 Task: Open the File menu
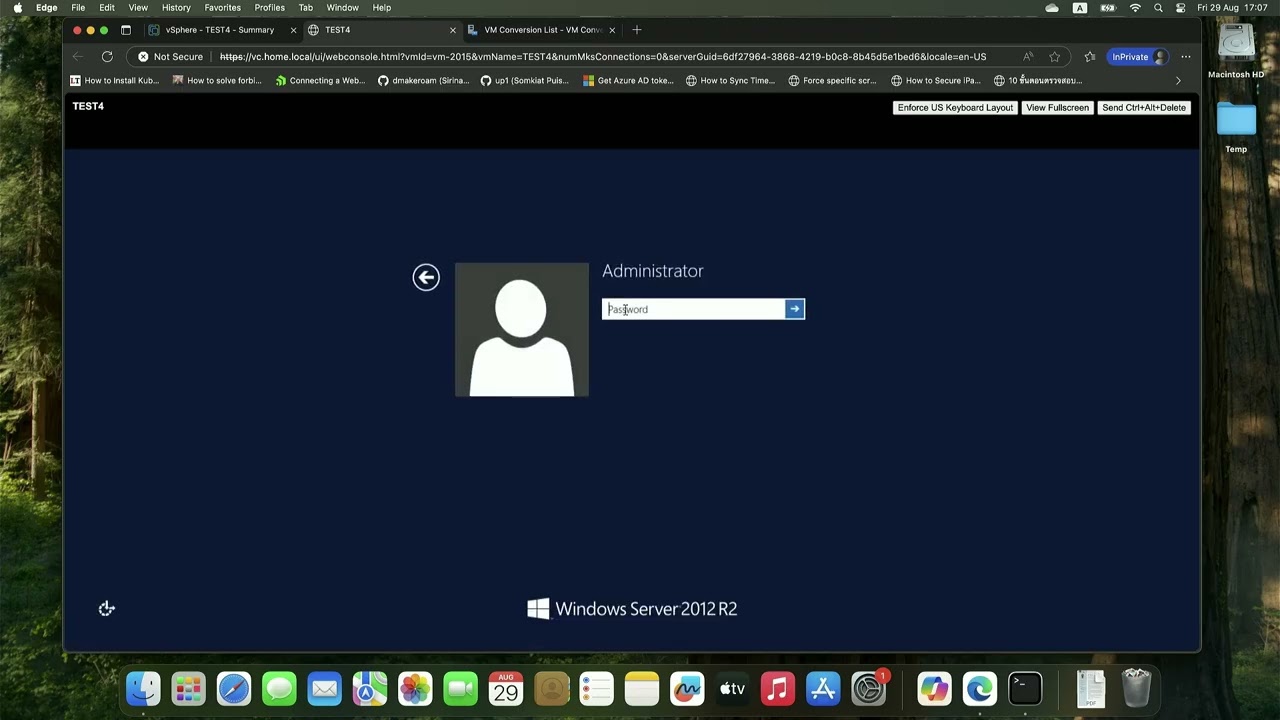point(78,8)
